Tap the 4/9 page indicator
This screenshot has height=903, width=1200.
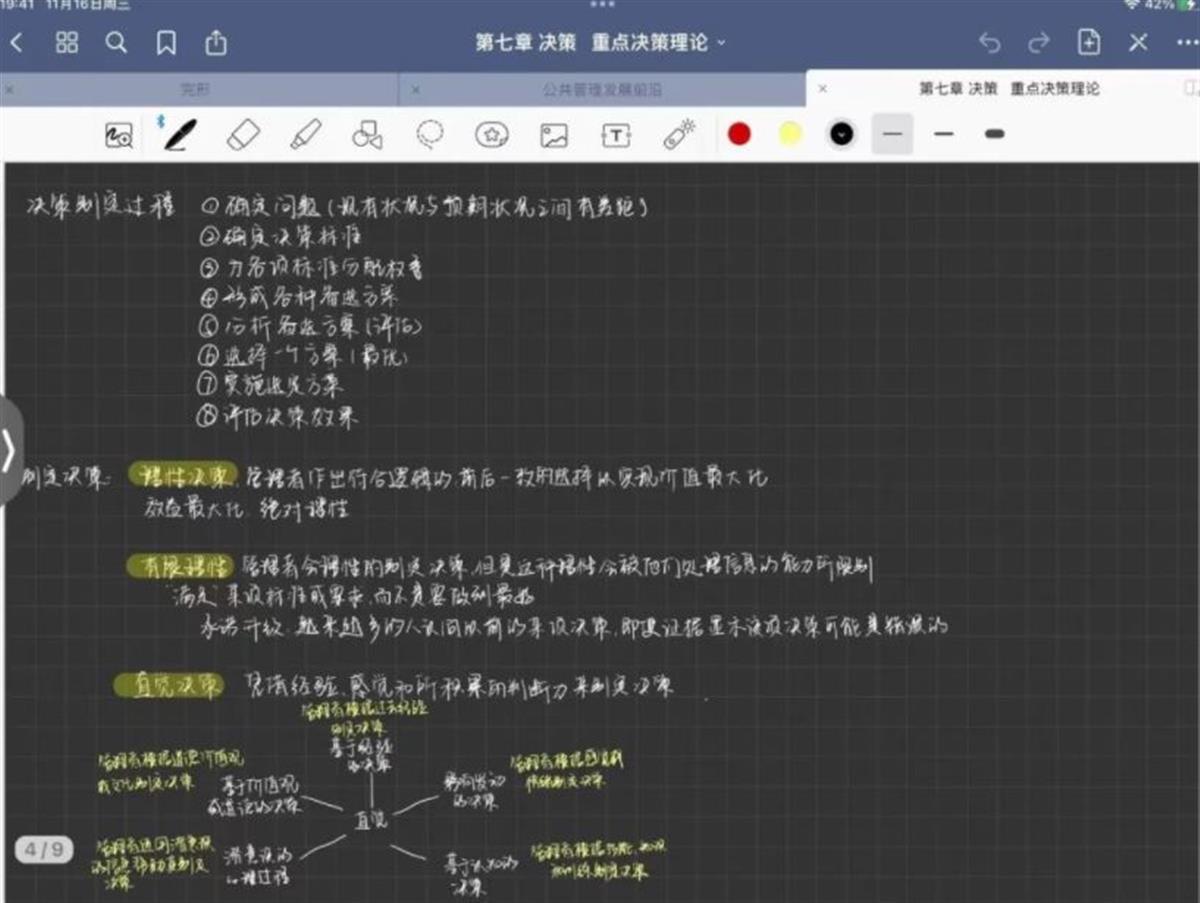tap(44, 850)
